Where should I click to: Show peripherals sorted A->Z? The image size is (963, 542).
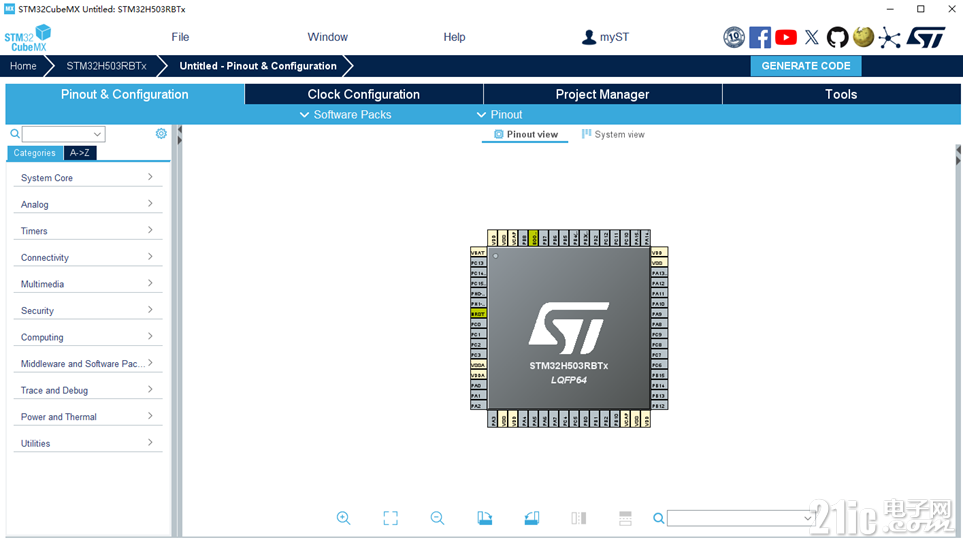point(80,153)
